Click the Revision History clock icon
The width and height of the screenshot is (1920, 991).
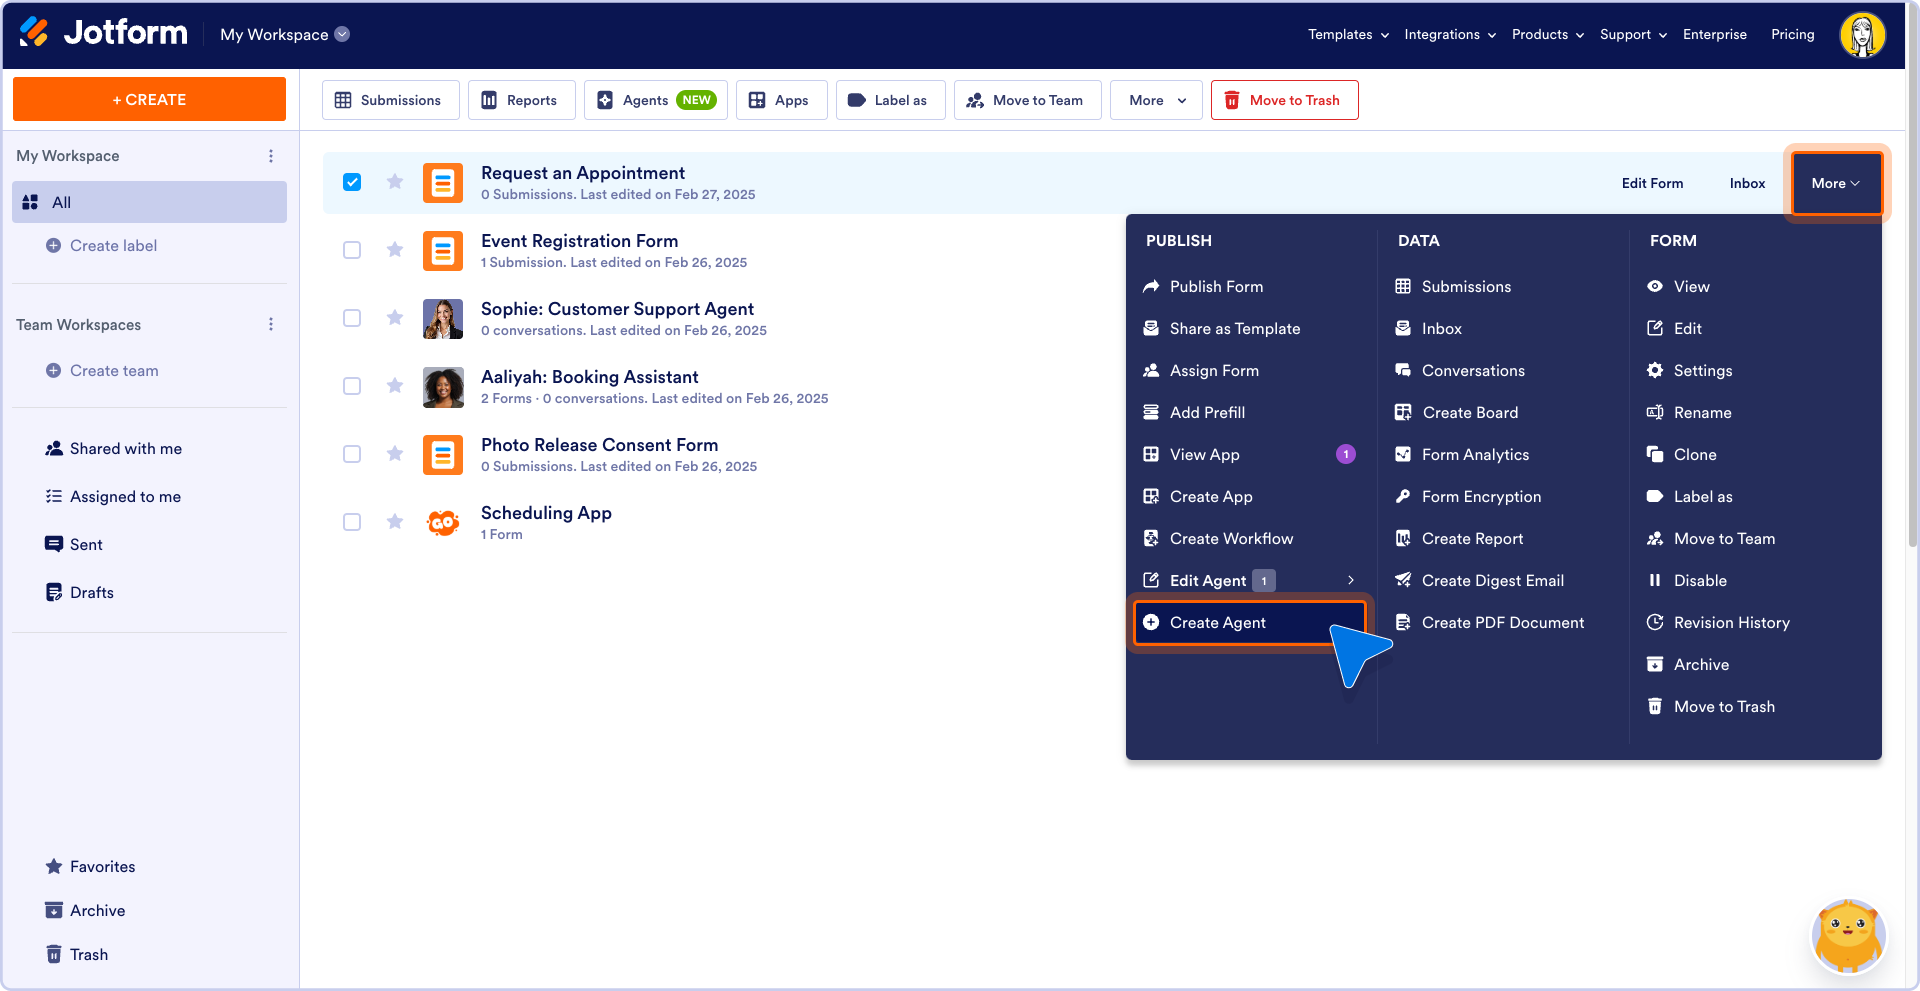(x=1655, y=622)
